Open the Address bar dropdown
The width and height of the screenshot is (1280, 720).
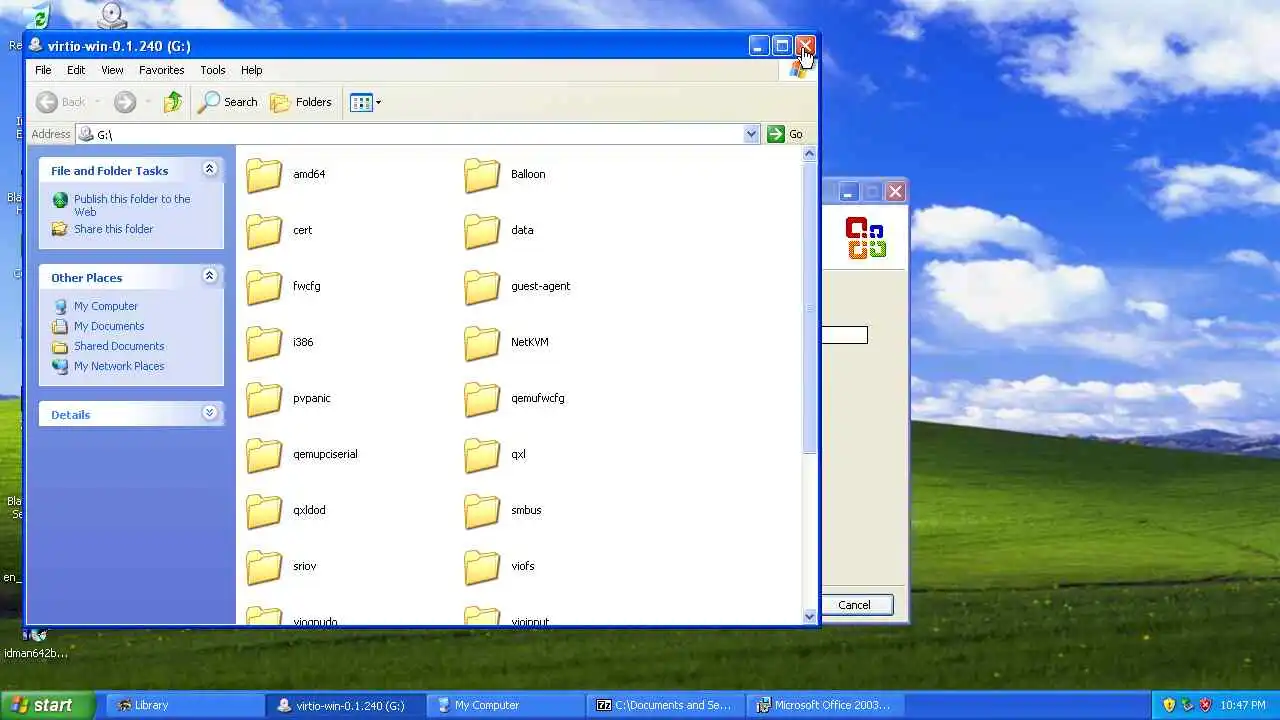tap(751, 134)
